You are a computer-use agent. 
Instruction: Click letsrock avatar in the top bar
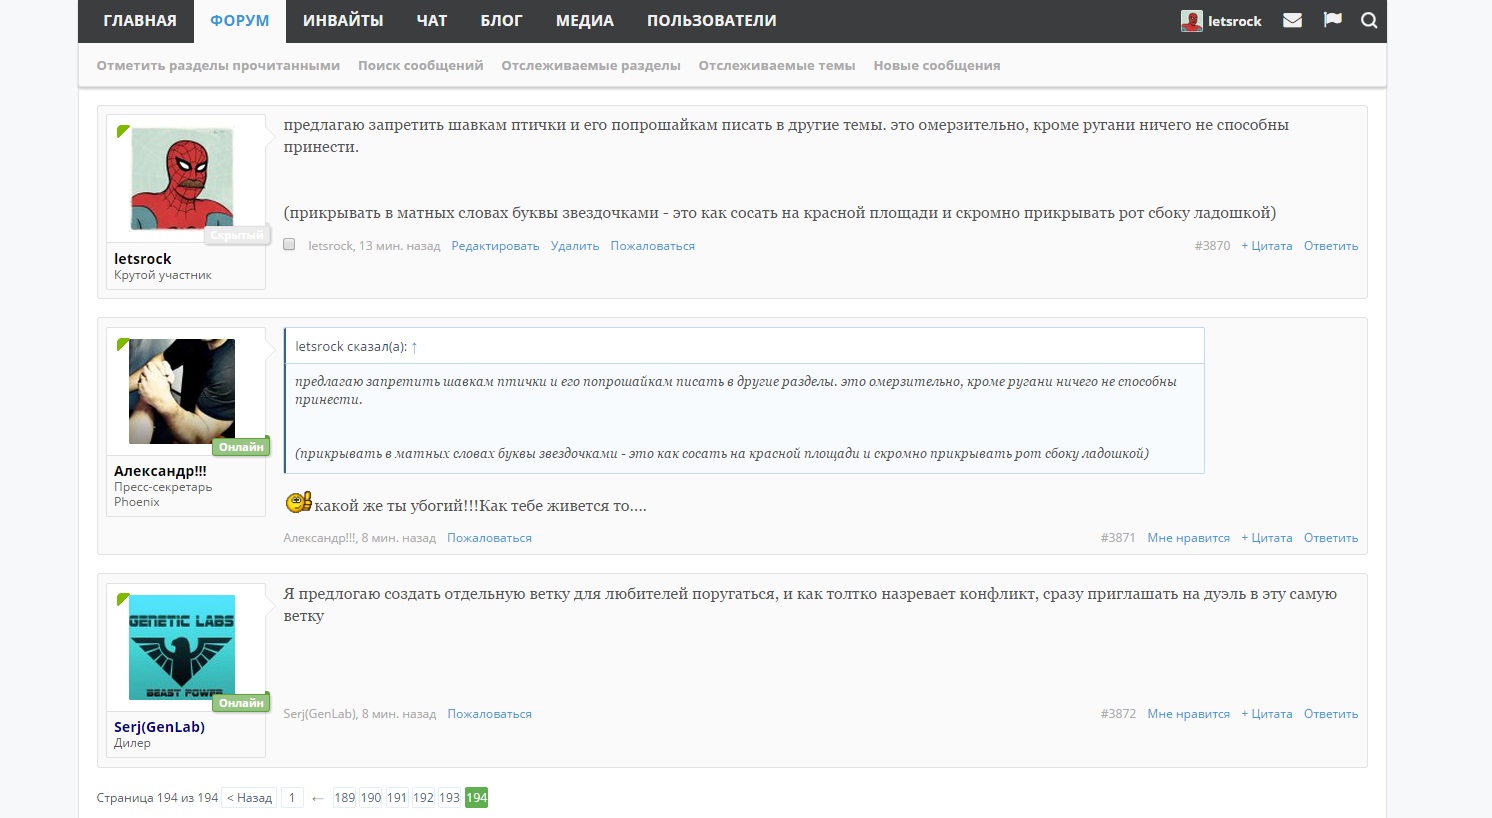click(x=1191, y=21)
